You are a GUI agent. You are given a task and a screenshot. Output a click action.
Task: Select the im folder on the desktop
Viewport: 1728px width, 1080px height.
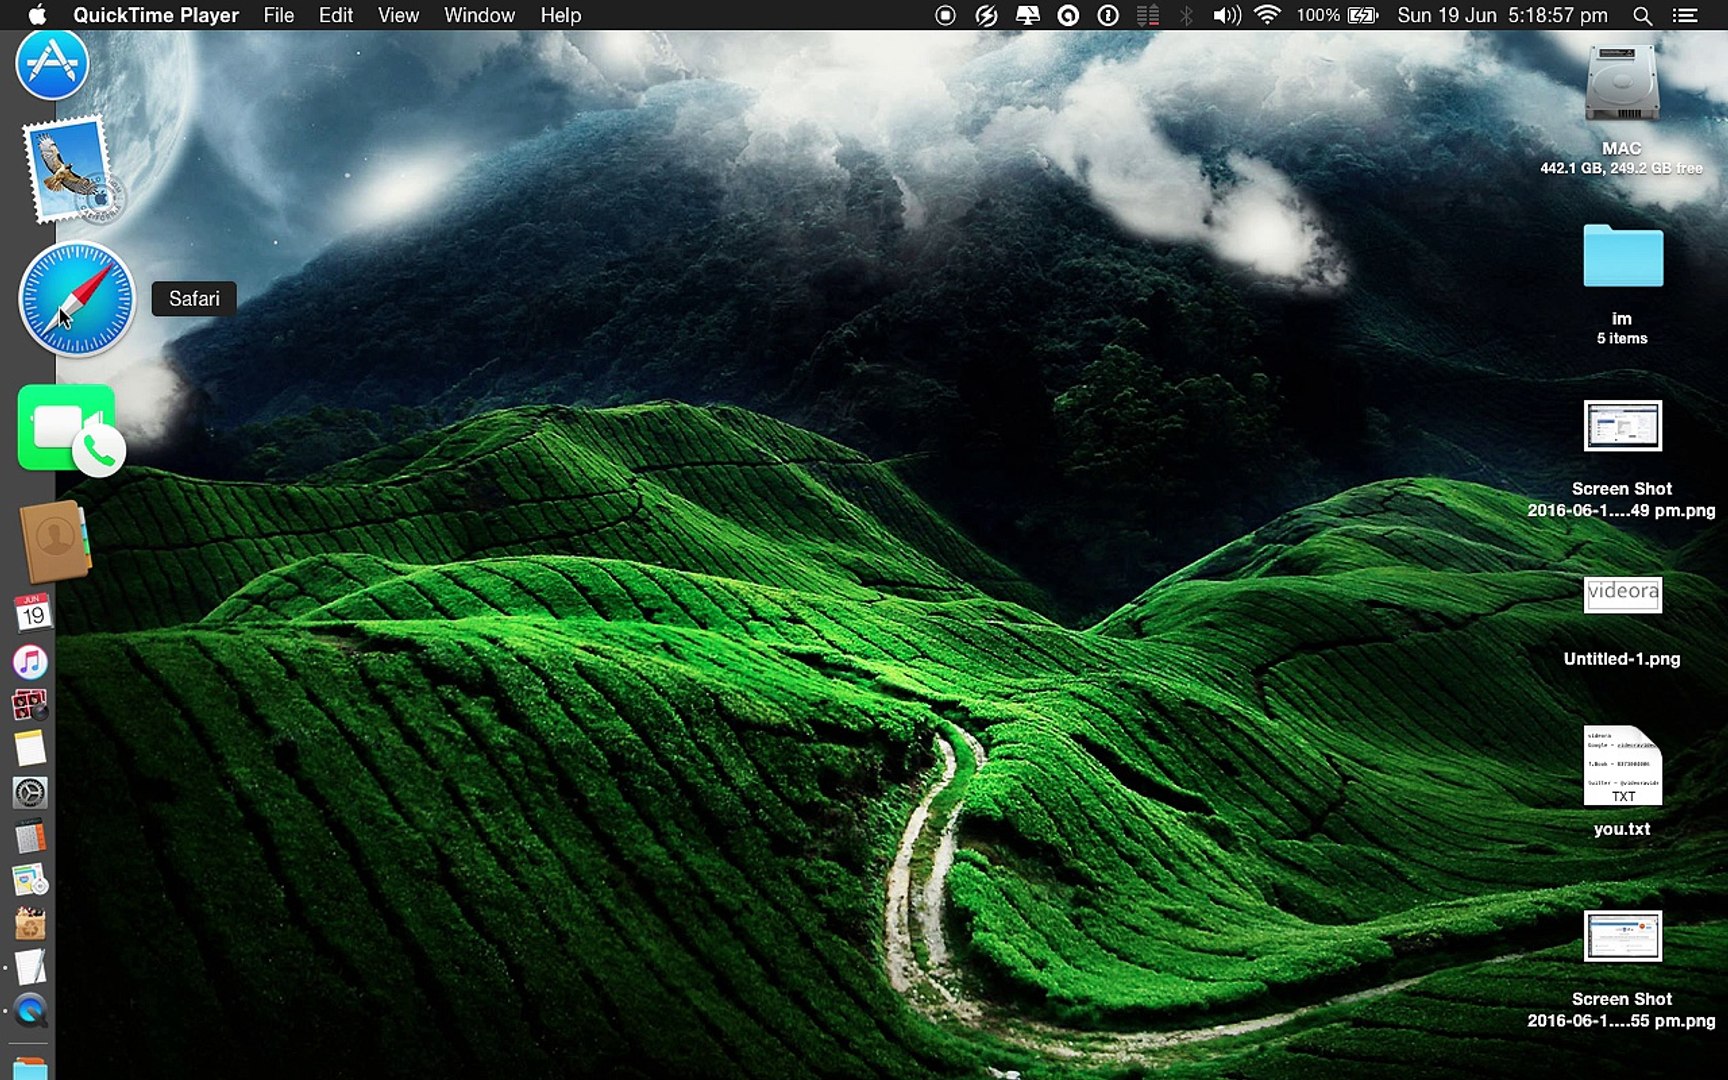point(1623,256)
